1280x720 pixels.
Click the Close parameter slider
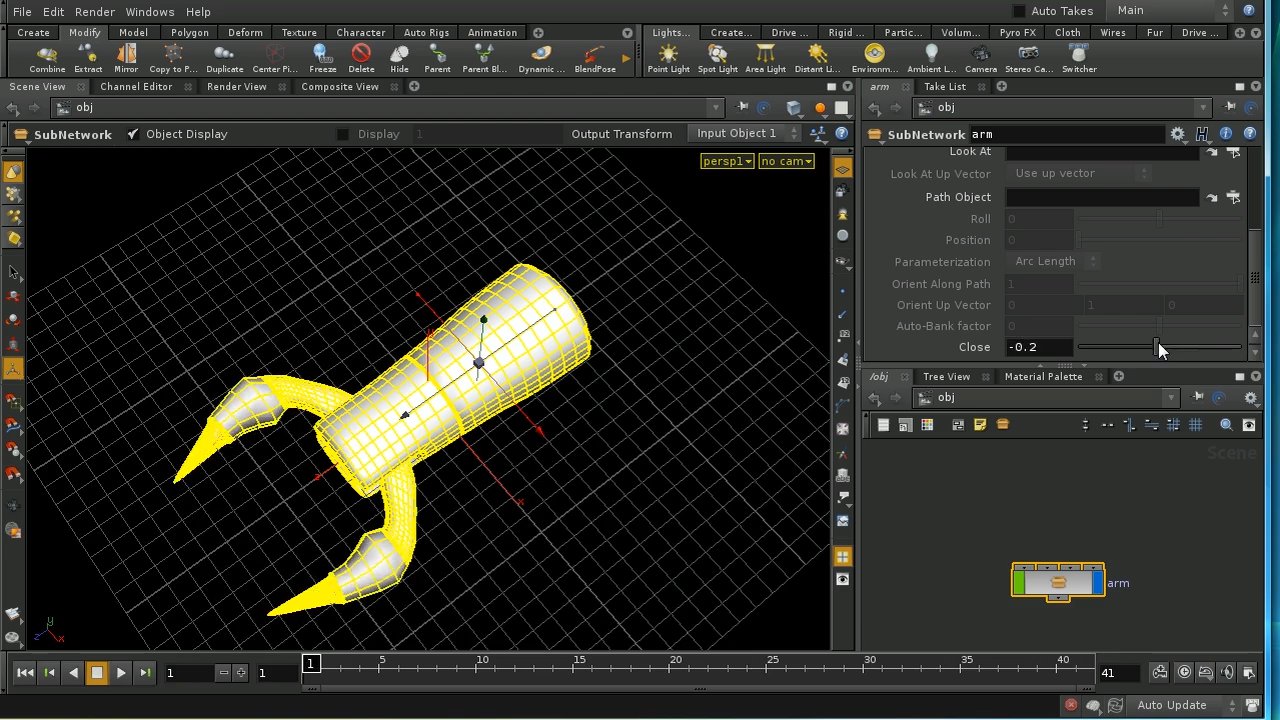tap(1158, 347)
